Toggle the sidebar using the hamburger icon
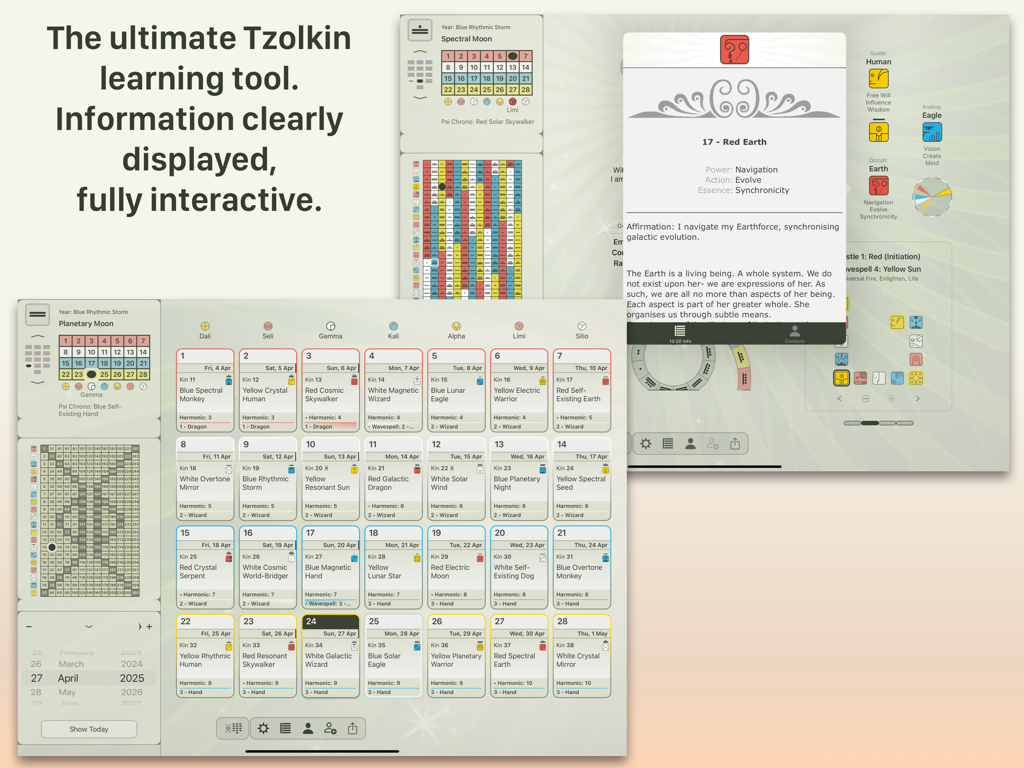Viewport: 1024px width, 768px height. pyautogui.click(x=38, y=315)
